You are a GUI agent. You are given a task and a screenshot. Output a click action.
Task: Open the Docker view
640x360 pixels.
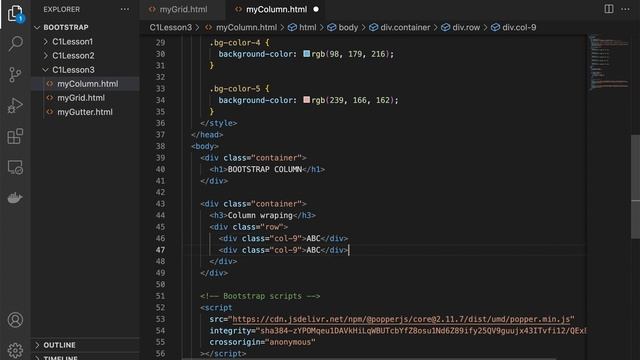tap(15, 198)
